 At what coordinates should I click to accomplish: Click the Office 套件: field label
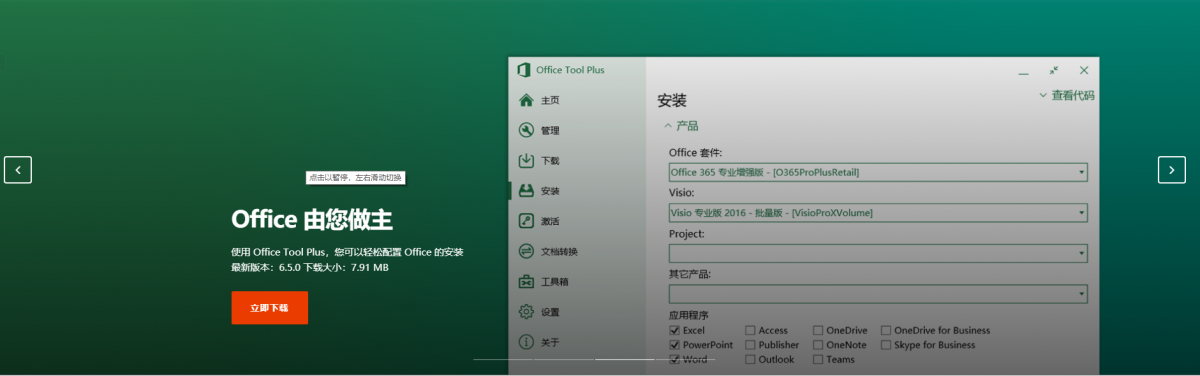point(695,153)
